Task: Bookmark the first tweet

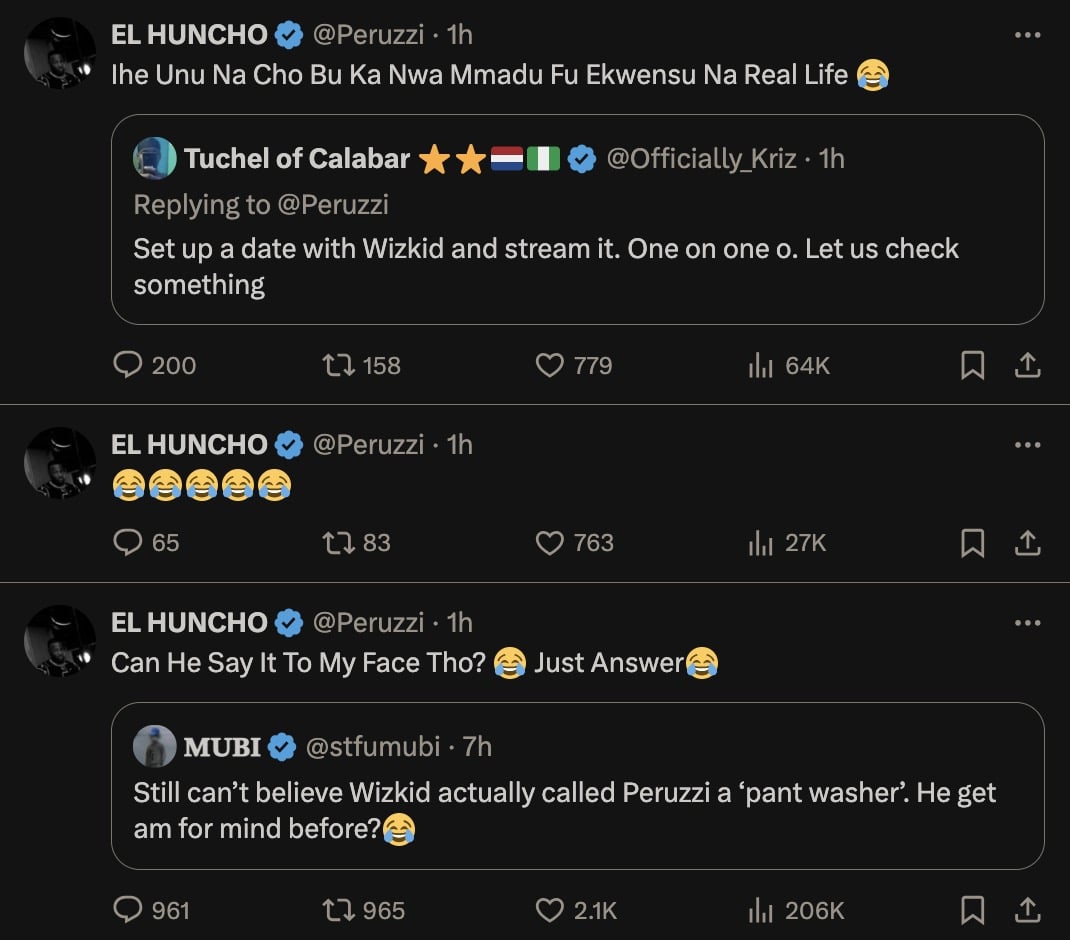Action: [x=973, y=365]
